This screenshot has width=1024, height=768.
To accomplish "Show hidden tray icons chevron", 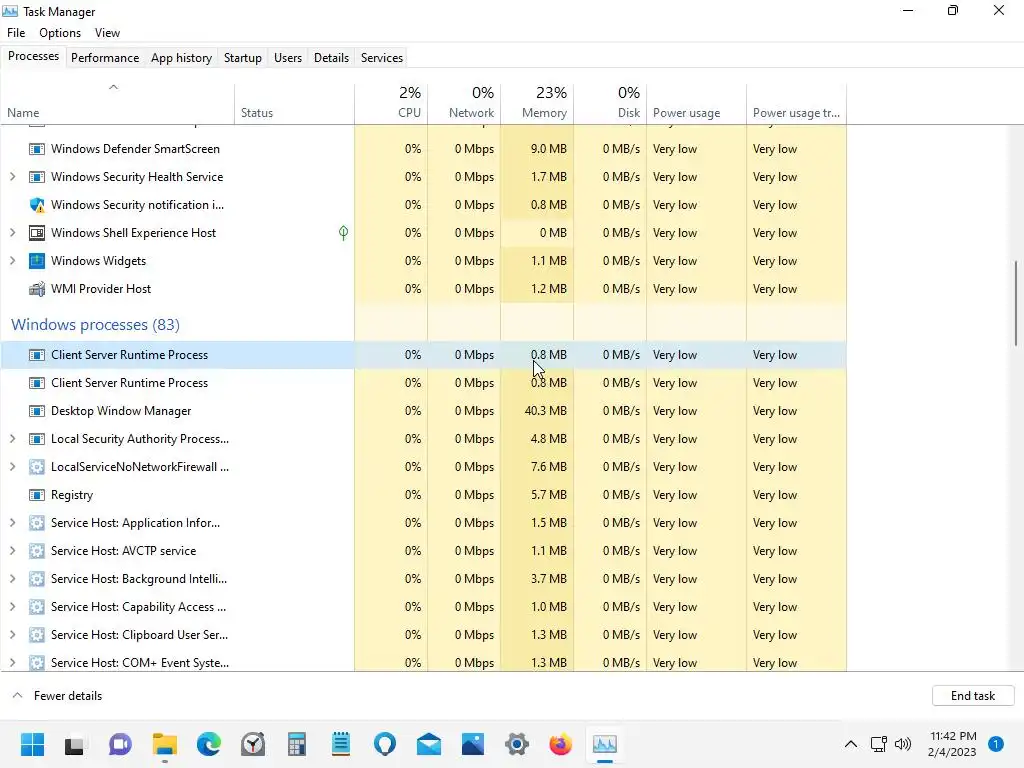I will [x=851, y=744].
